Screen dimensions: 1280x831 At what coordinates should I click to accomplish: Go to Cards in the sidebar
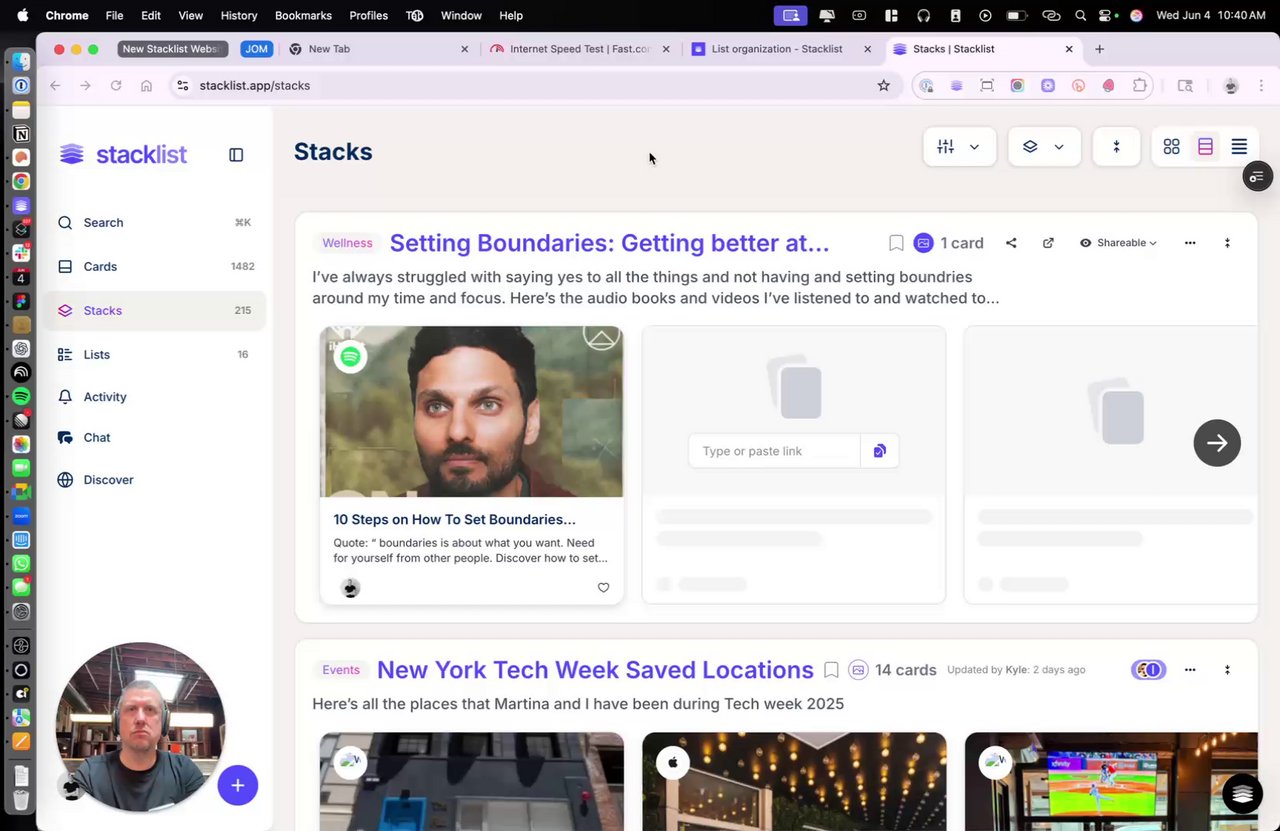coord(155,267)
